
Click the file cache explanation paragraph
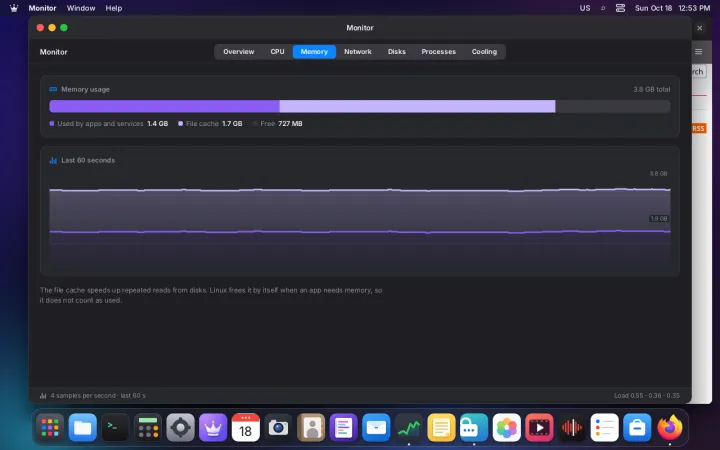coord(211,295)
